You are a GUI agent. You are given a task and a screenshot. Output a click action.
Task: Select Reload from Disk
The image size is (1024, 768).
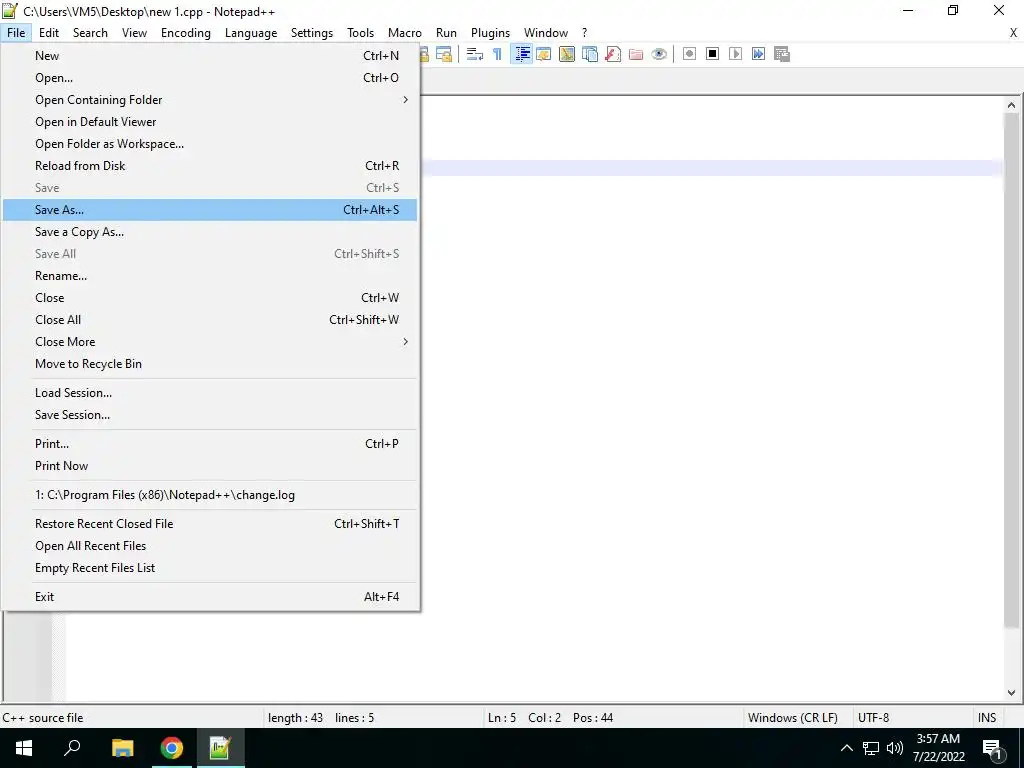[210, 166]
